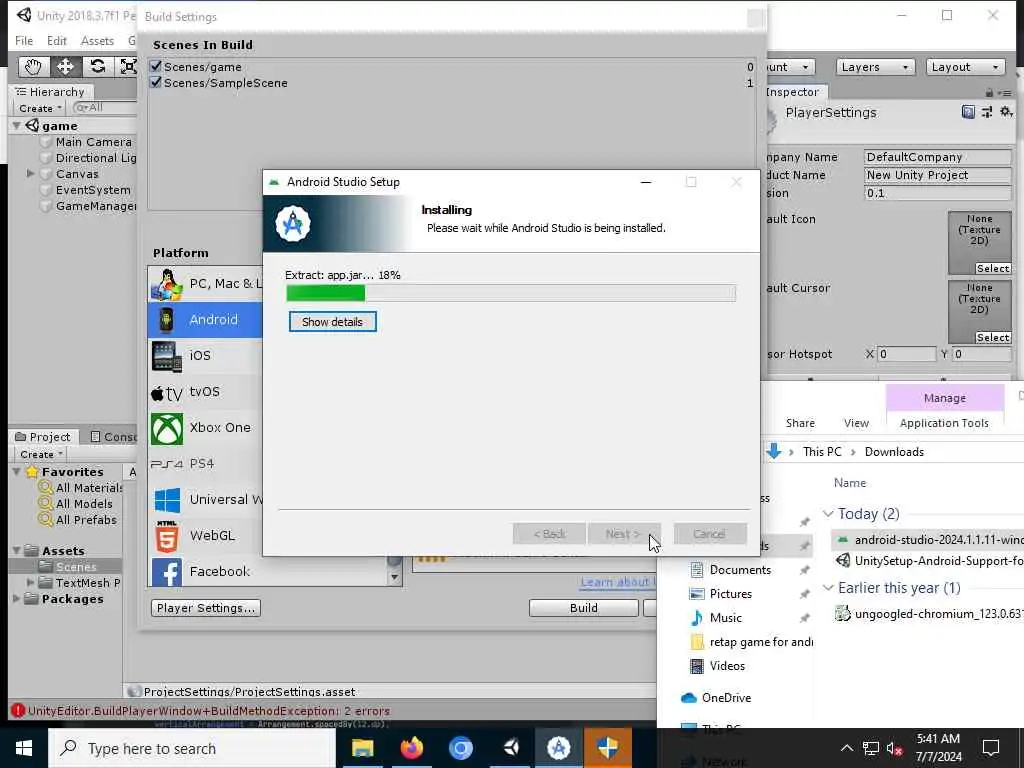The image size is (1024, 768).
Task: Select the Hand tool in Unity toolbar
Action: pyautogui.click(x=33, y=67)
